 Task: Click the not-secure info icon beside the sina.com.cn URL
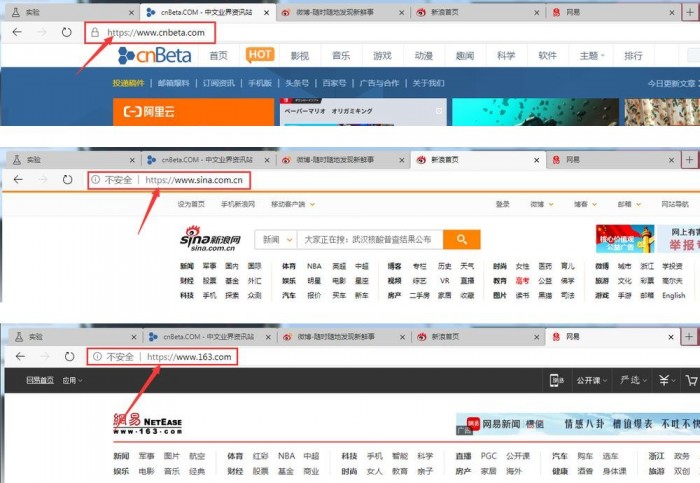point(95,180)
